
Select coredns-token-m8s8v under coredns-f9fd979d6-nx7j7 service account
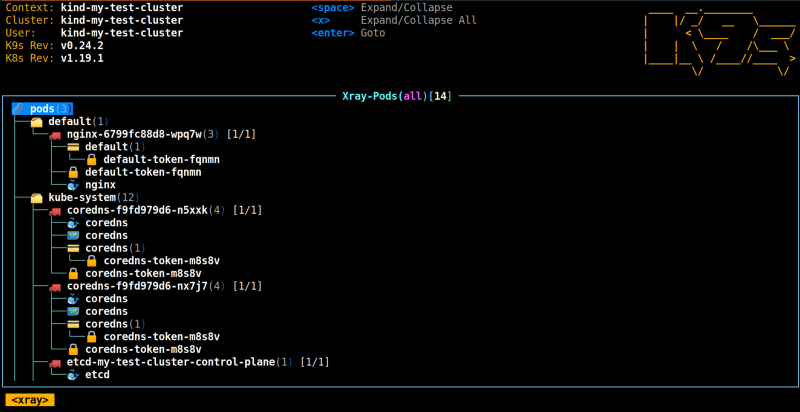(x=162, y=337)
